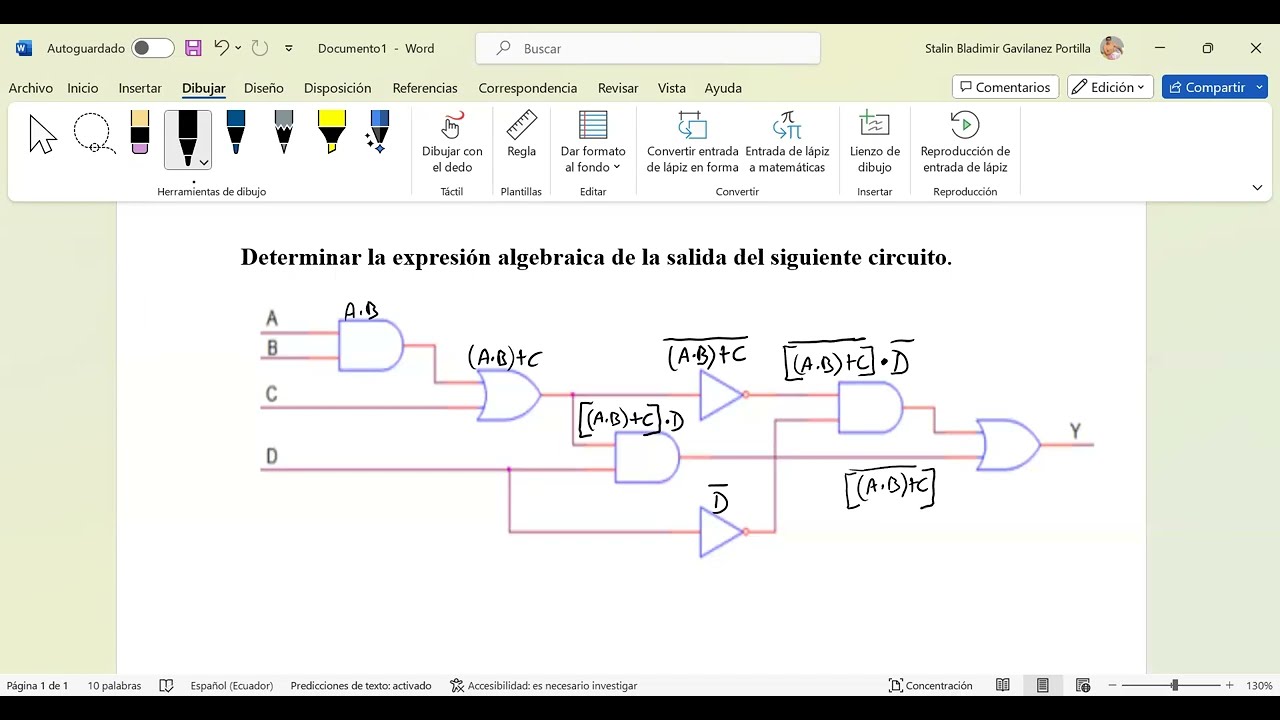The height and width of the screenshot is (720, 1280).
Task: Change language Español (Ecuador)
Action: coord(231,686)
